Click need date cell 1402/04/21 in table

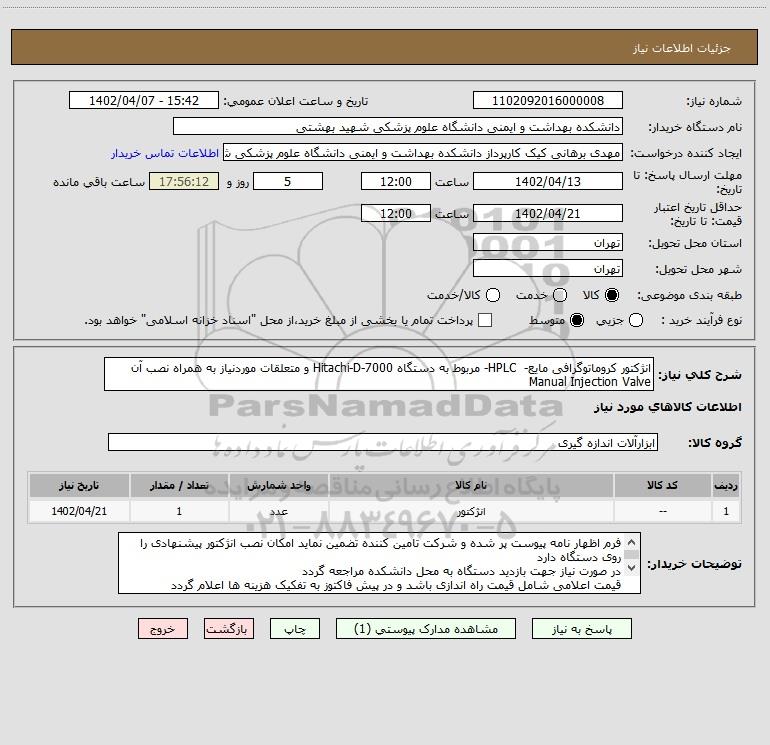pyautogui.click(x=79, y=511)
